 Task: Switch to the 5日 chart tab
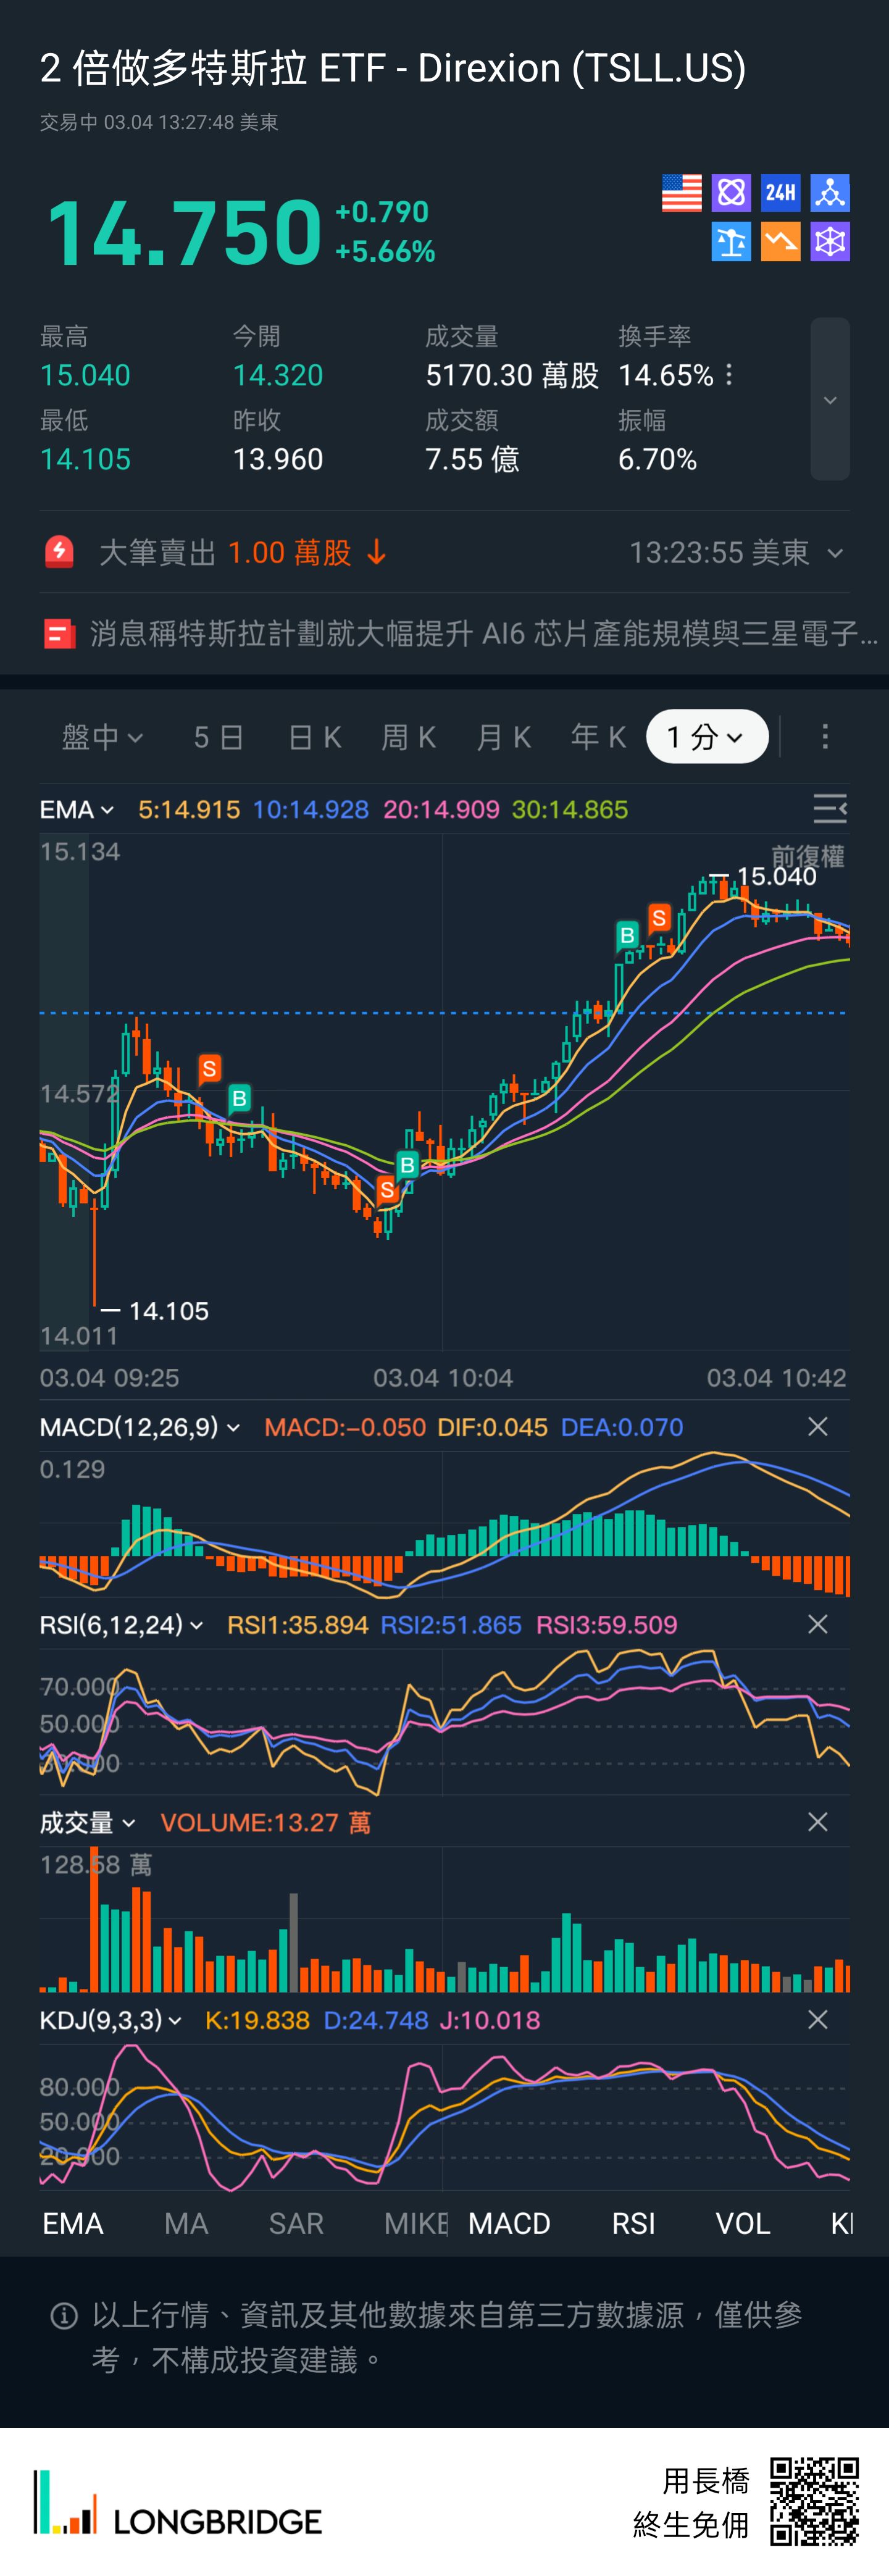[x=219, y=737]
